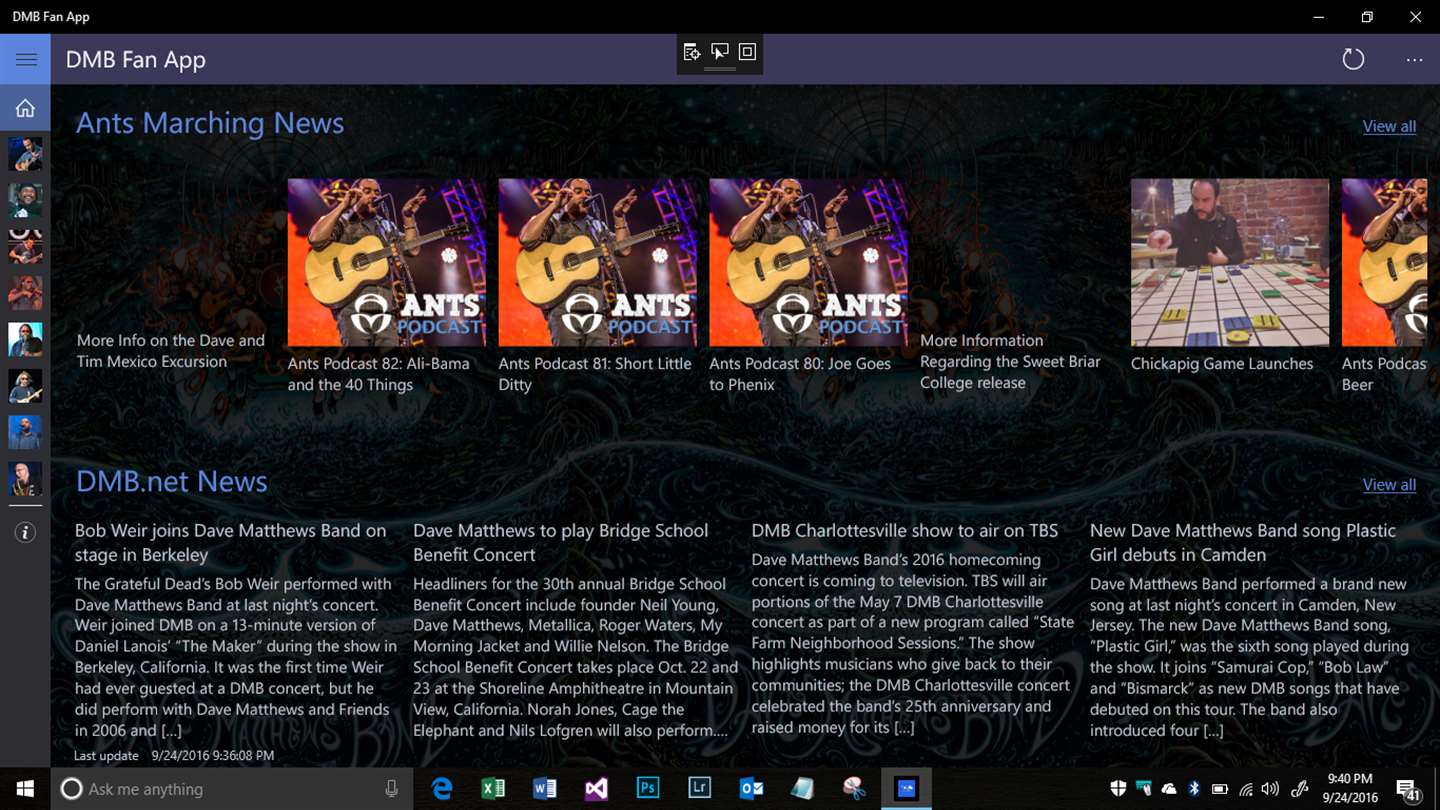This screenshot has height=810, width=1440.
Task: Click 'Ants Podcast 81: Short Little Ditty' title
Action: click(595, 374)
